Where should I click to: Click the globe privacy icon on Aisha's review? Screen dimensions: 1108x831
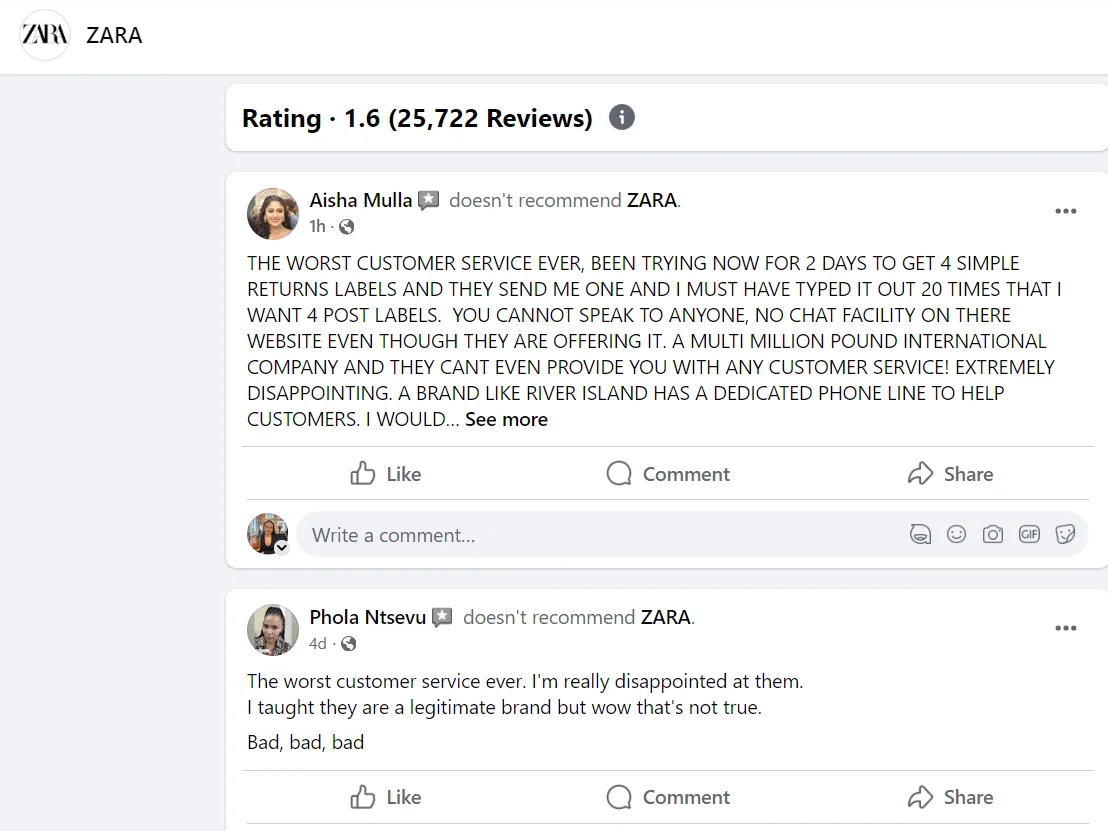pyautogui.click(x=345, y=227)
